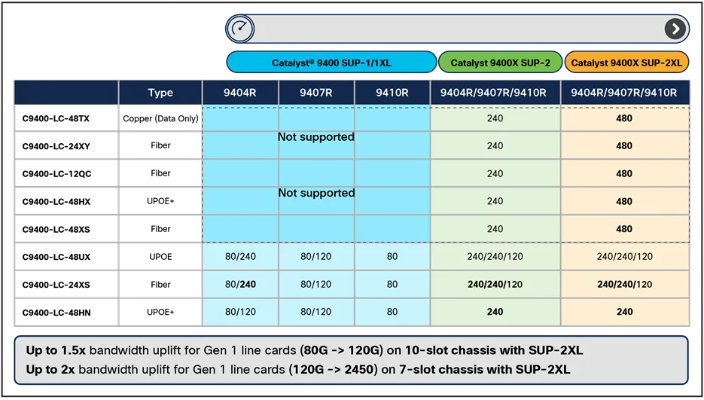Click Fiber type in the C9400-LC-24XY row
Image resolution: width=704 pixels, height=400 pixels.
pos(160,145)
